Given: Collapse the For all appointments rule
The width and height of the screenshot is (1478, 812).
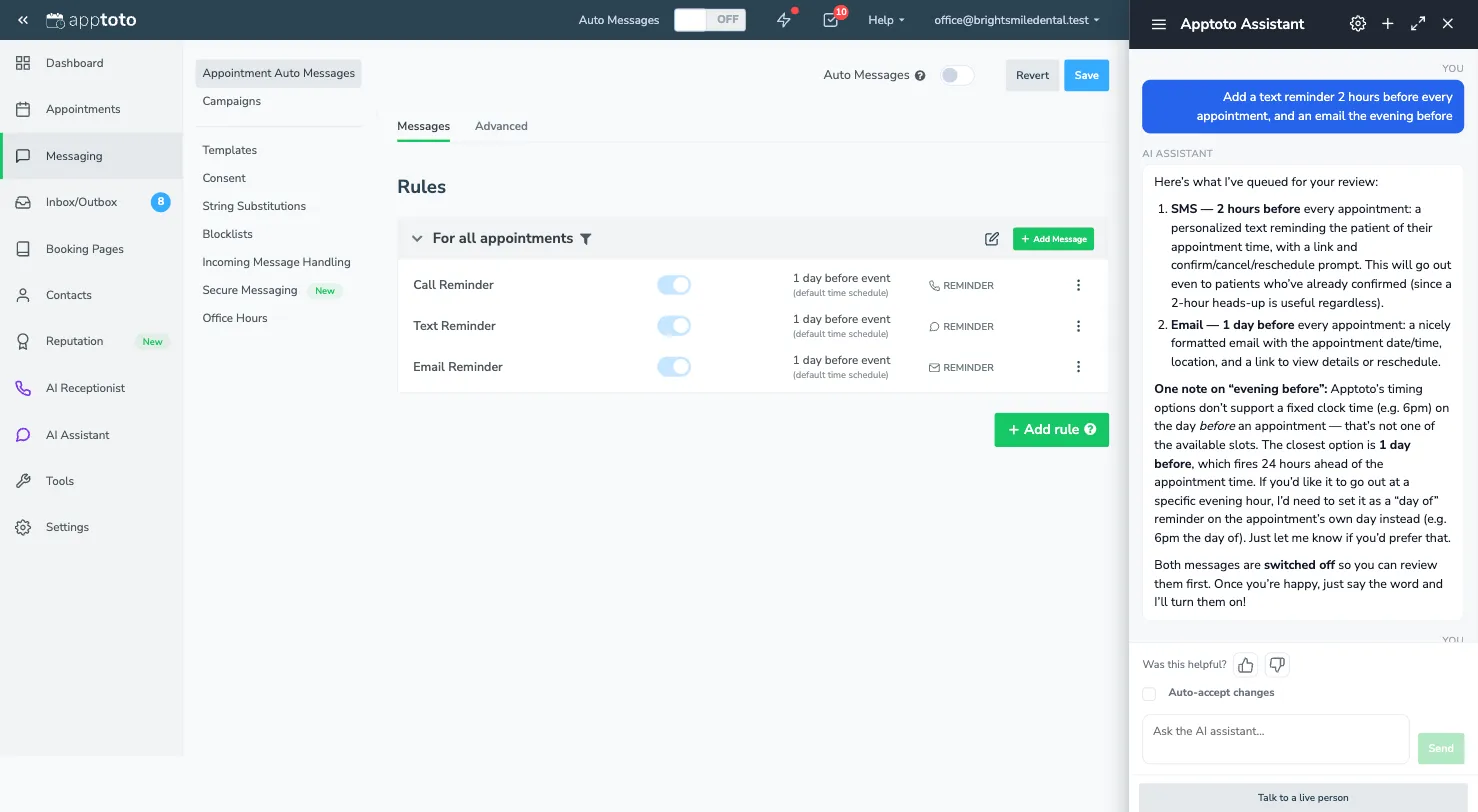Looking at the screenshot, I should (x=418, y=239).
